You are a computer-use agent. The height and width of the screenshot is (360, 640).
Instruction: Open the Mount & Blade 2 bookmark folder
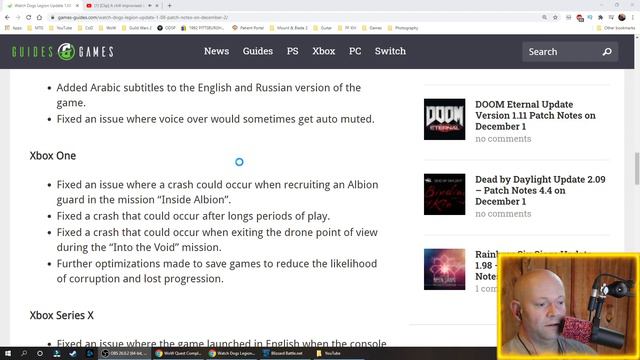tap(288, 28)
